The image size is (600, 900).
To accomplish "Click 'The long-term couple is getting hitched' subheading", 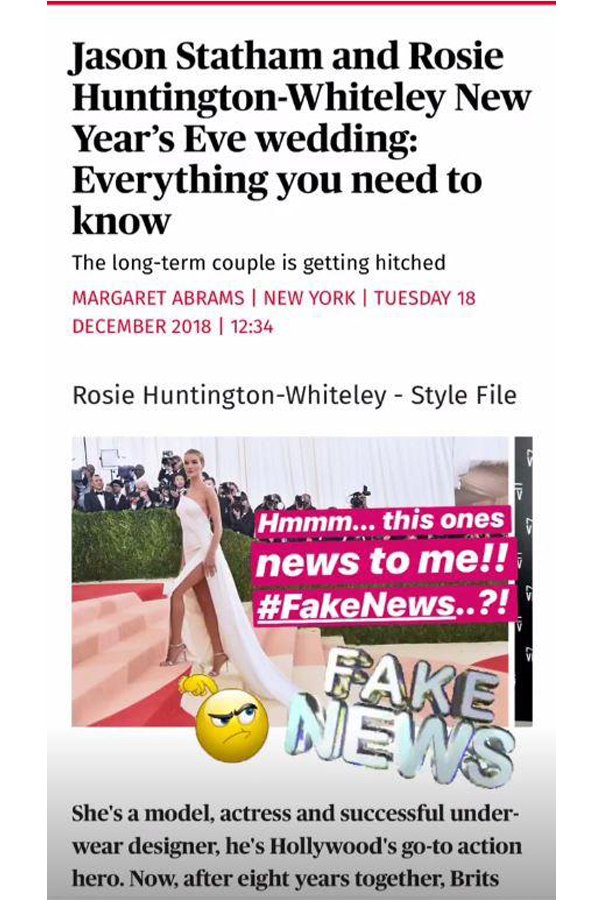I will tap(258, 263).
